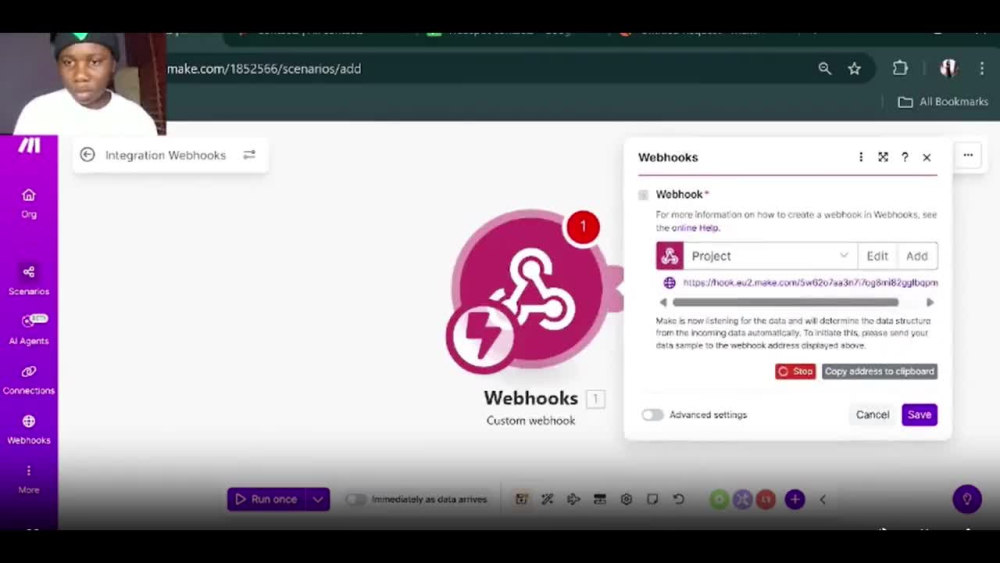Toggle the checkbox beside Webhook label
The image size is (1000, 563).
pyautogui.click(x=643, y=194)
